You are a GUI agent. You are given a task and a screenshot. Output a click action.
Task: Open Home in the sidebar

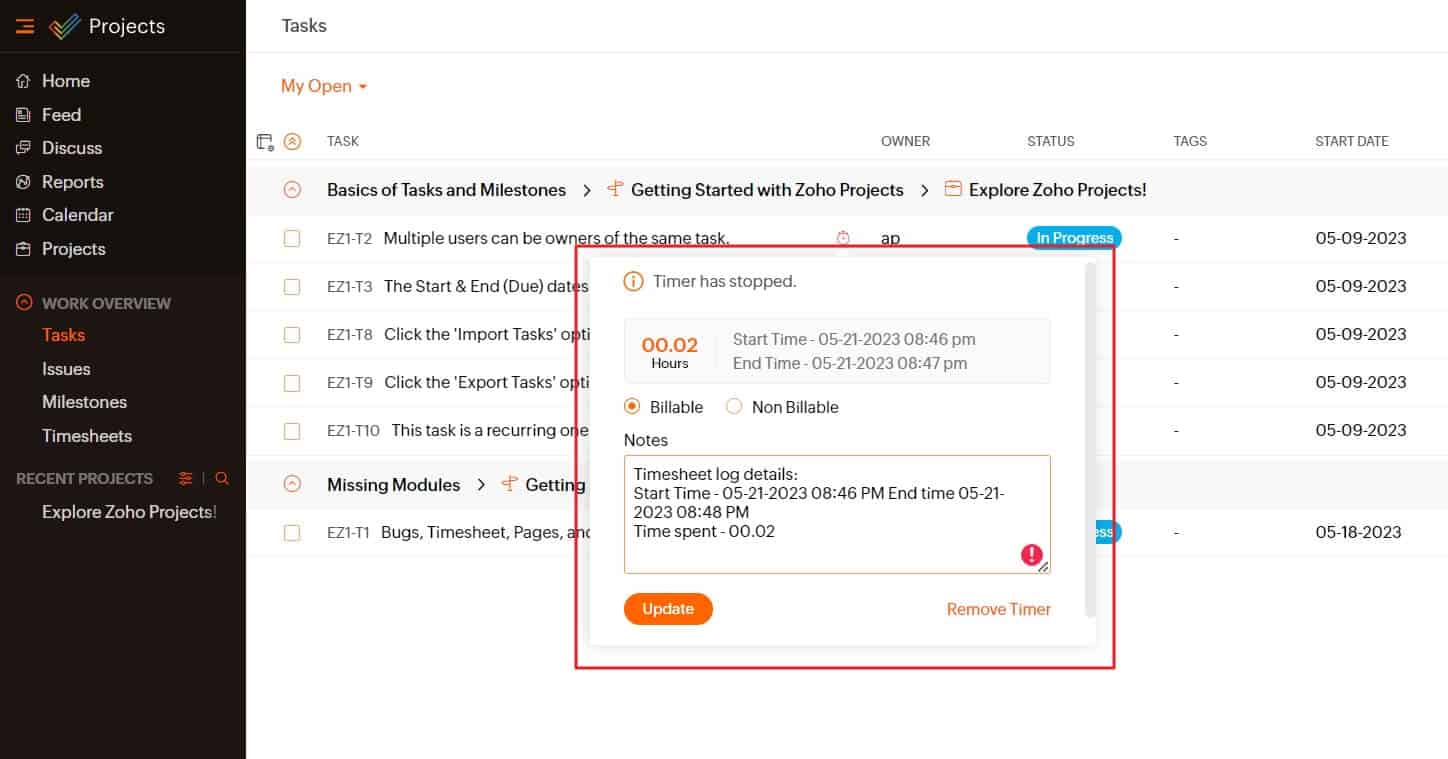(66, 81)
